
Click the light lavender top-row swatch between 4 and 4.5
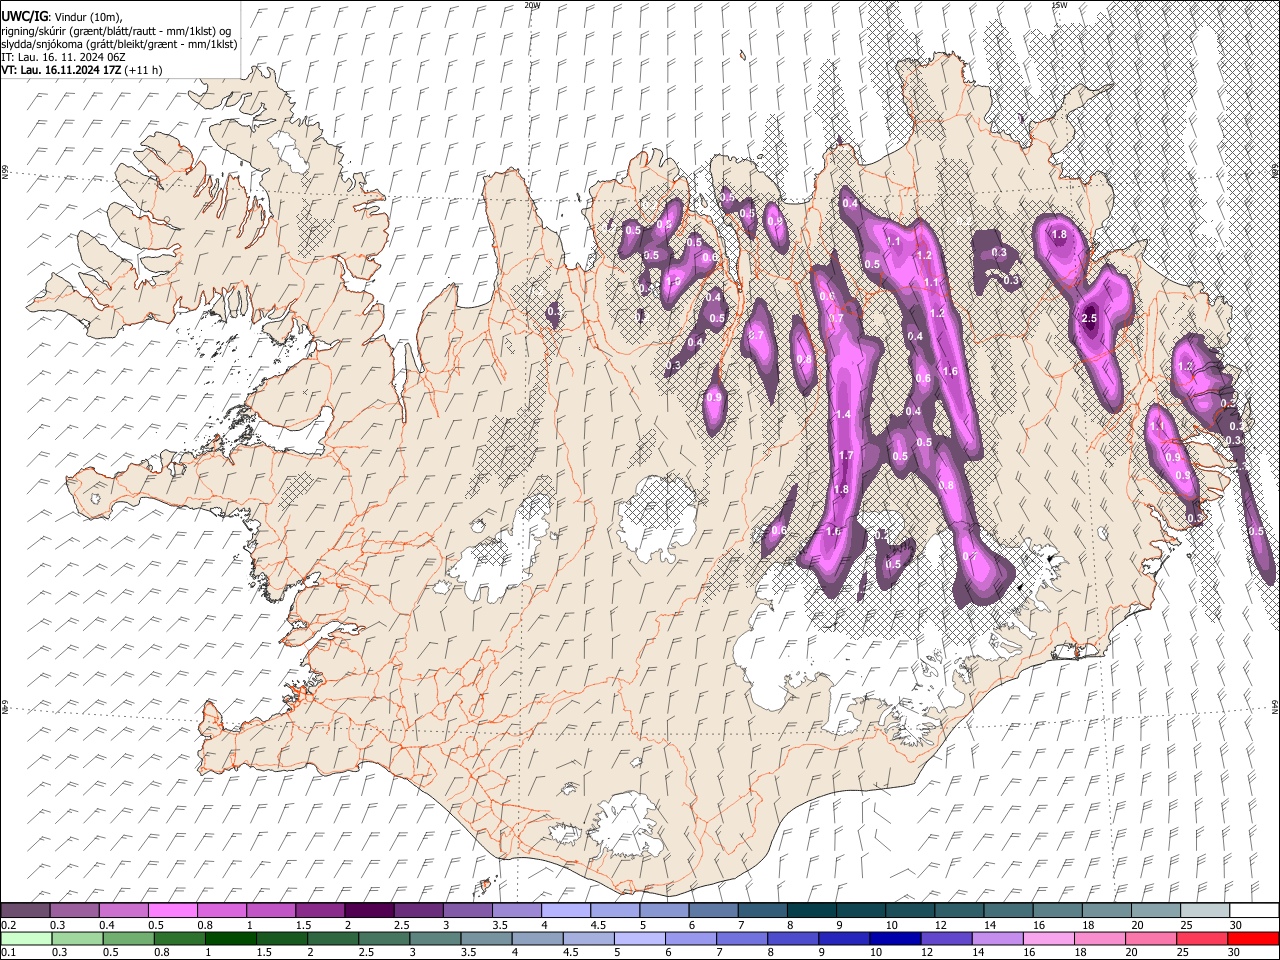click(565, 910)
